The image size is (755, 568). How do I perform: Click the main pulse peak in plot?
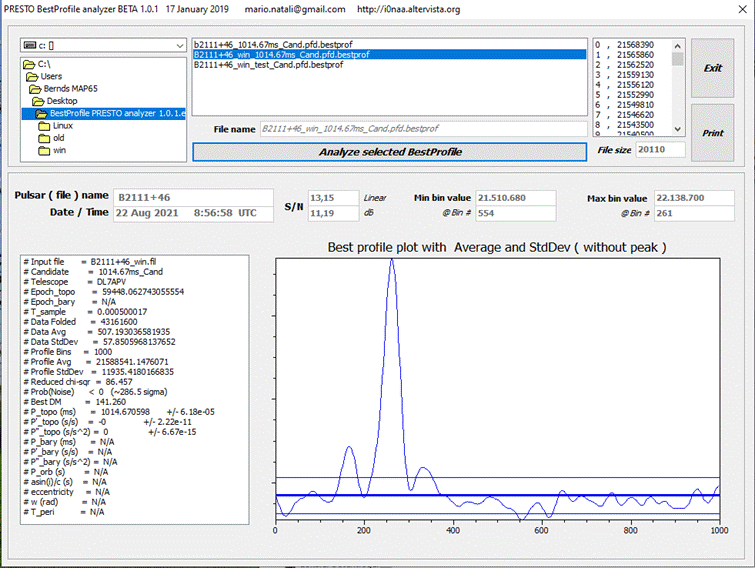point(392,261)
